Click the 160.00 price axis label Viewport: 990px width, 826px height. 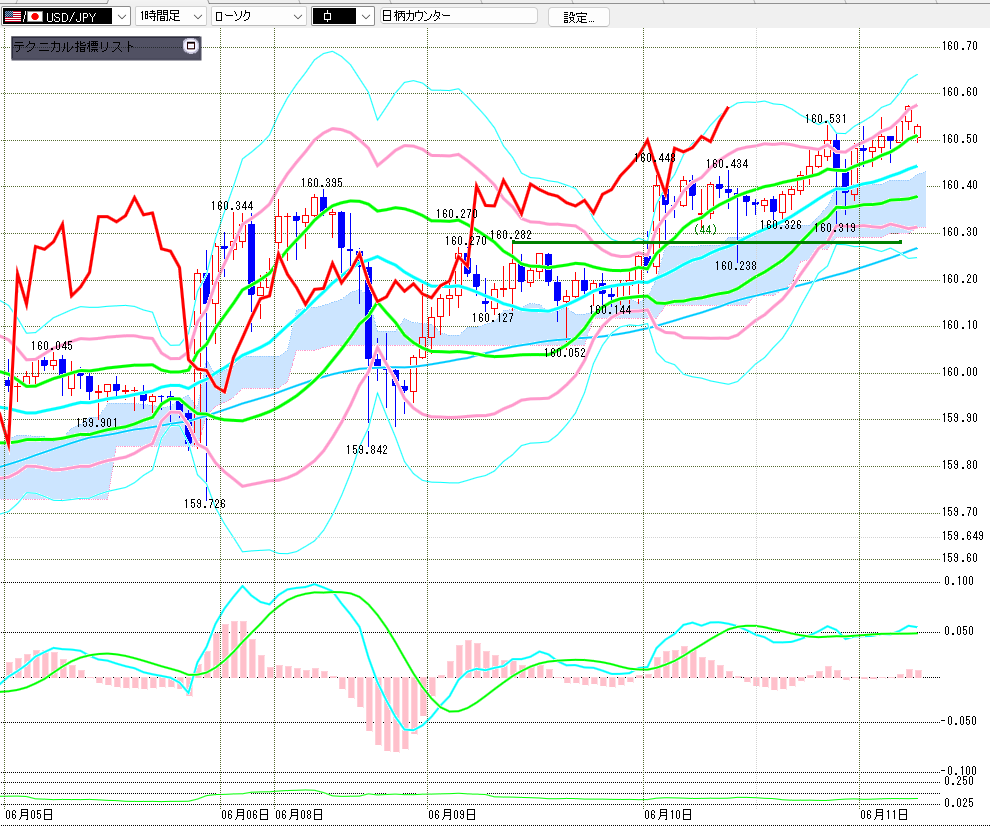pos(959,372)
